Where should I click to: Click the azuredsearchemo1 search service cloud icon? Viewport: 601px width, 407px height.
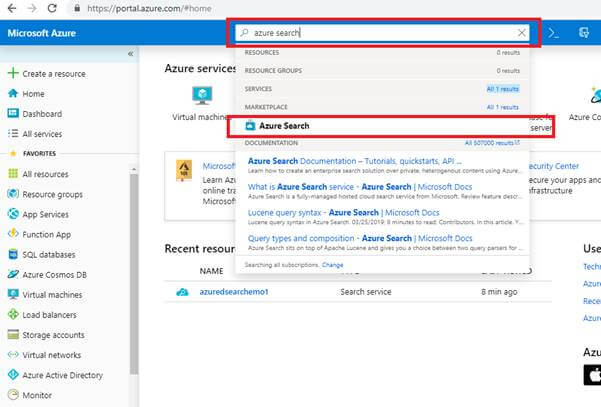click(182, 292)
